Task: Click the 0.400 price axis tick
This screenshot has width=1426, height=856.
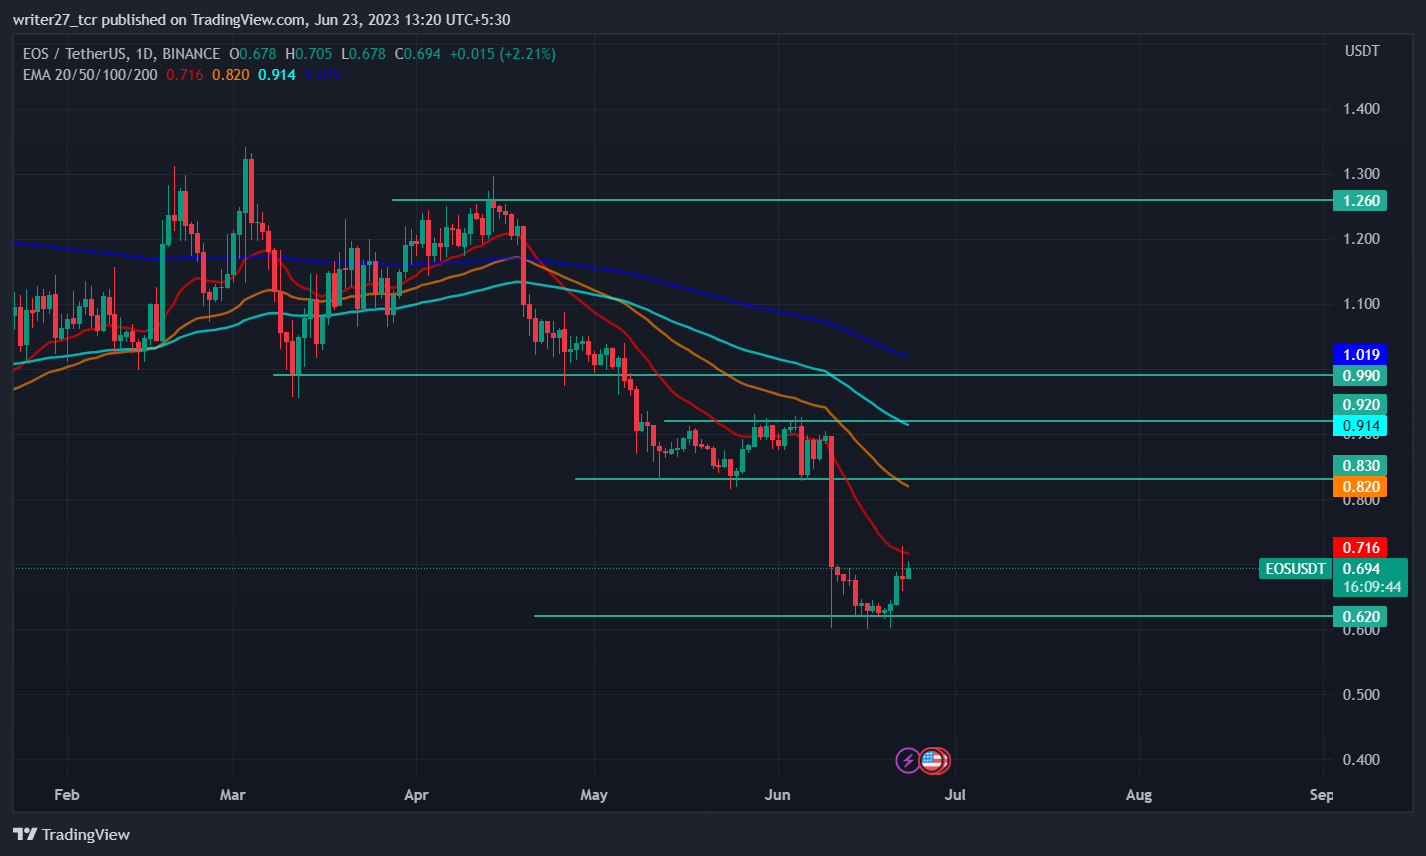Action: [x=1361, y=760]
